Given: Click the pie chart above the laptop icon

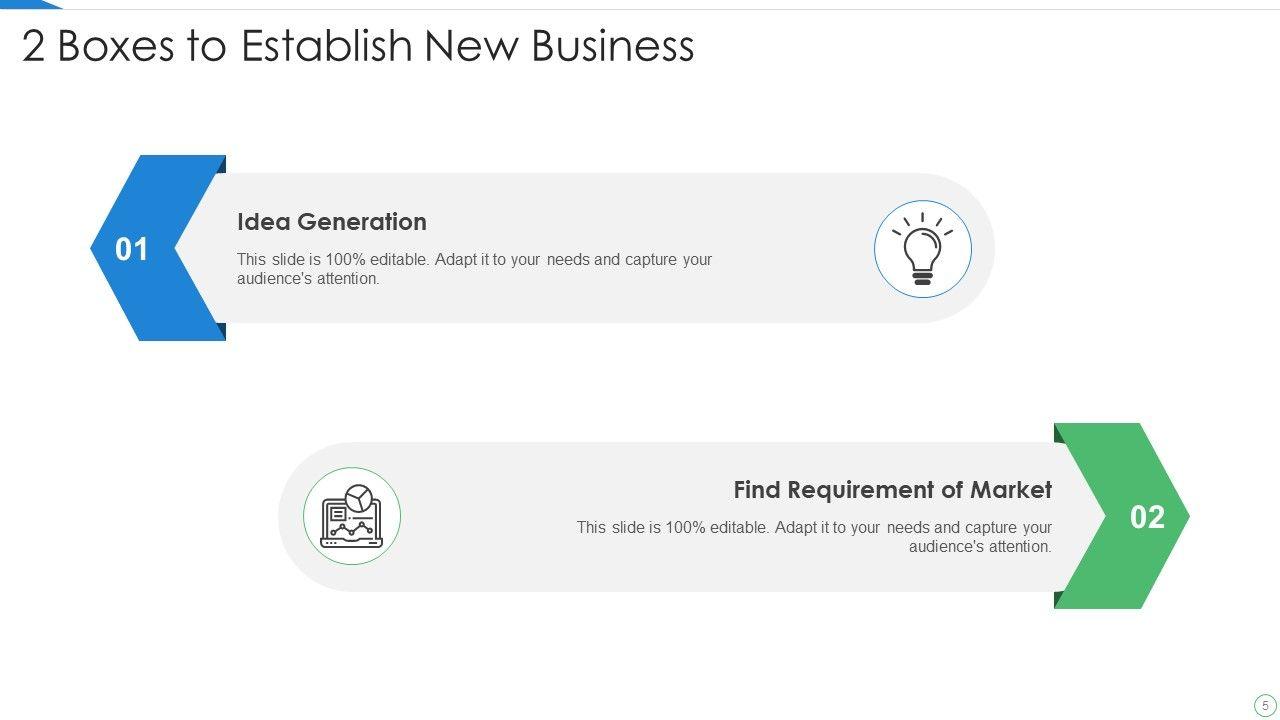Looking at the screenshot, I should click(x=358, y=497).
